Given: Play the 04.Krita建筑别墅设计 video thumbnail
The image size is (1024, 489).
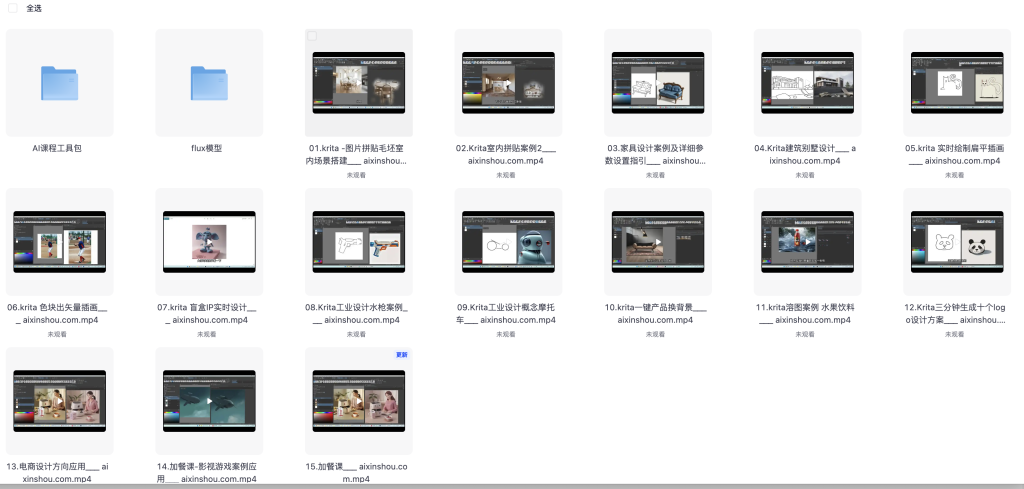Looking at the screenshot, I should 807,81.
